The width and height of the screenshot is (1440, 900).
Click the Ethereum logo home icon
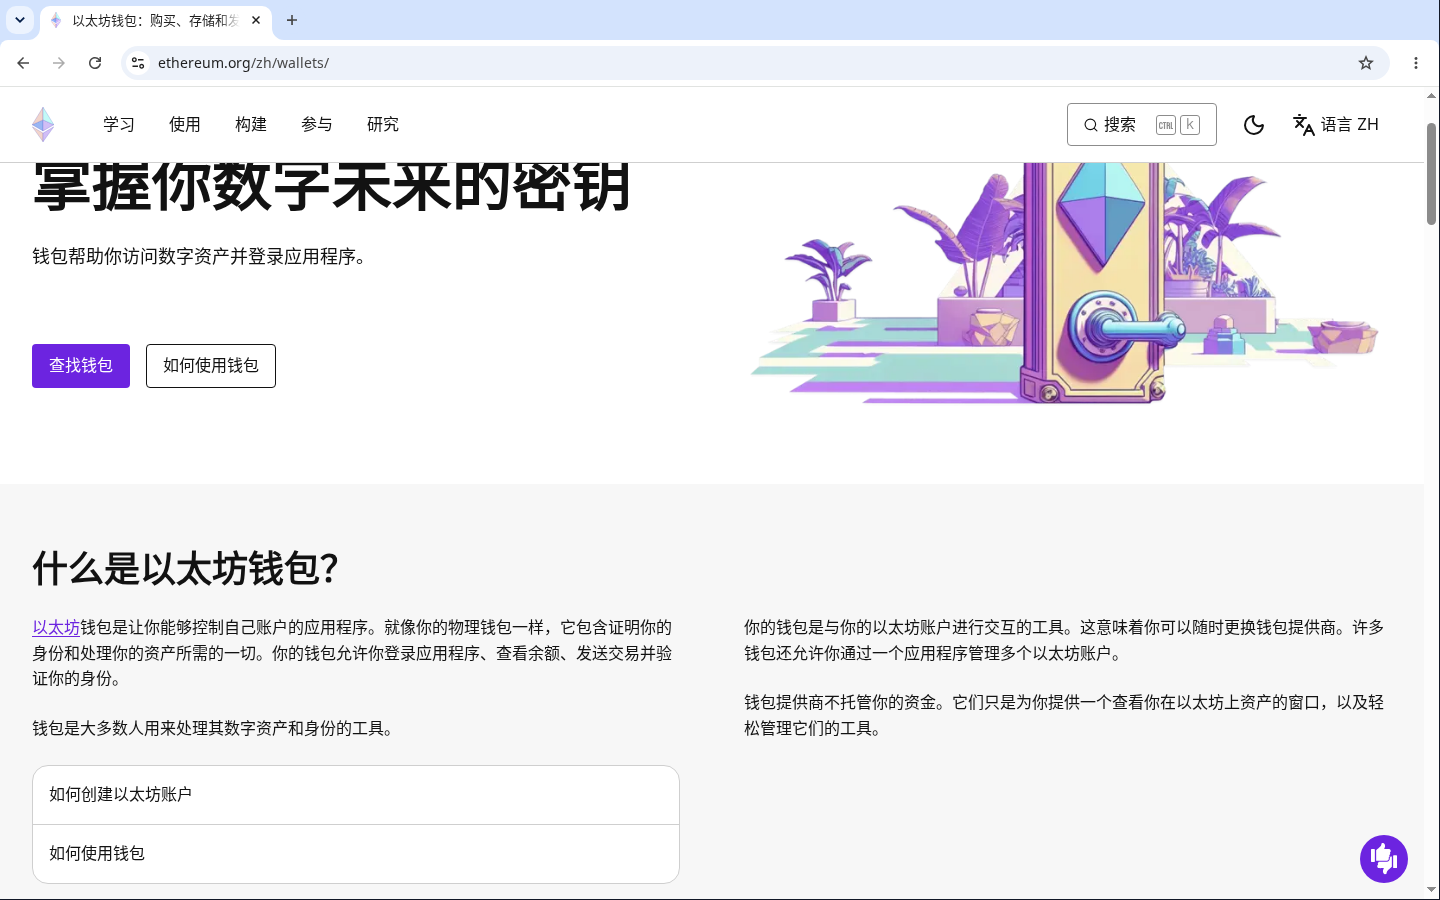click(43, 125)
